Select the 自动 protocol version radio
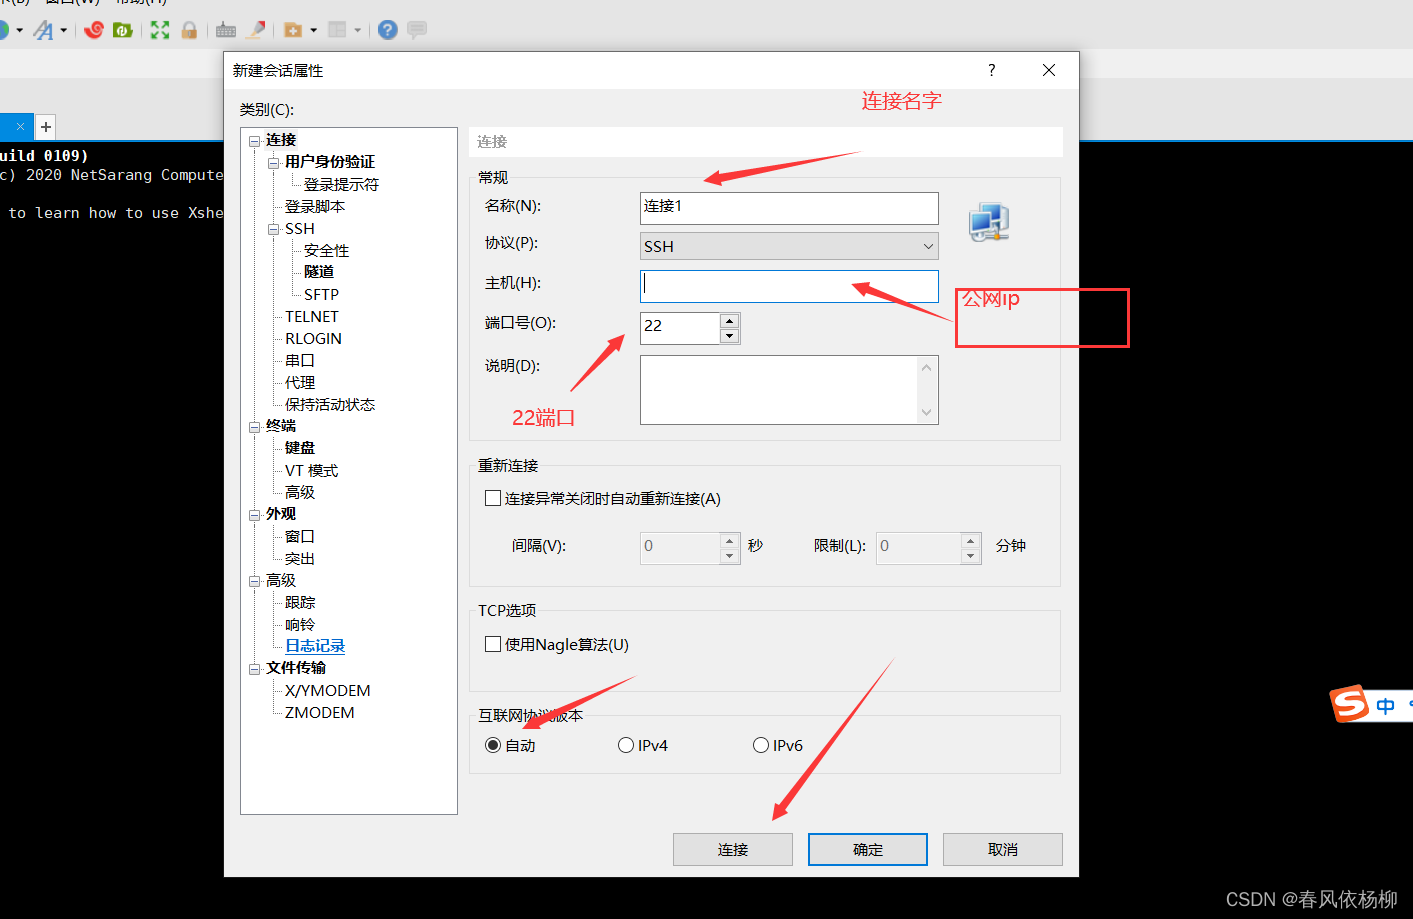This screenshot has height=919, width=1413. pyautogui.click(x=493, y=745)
